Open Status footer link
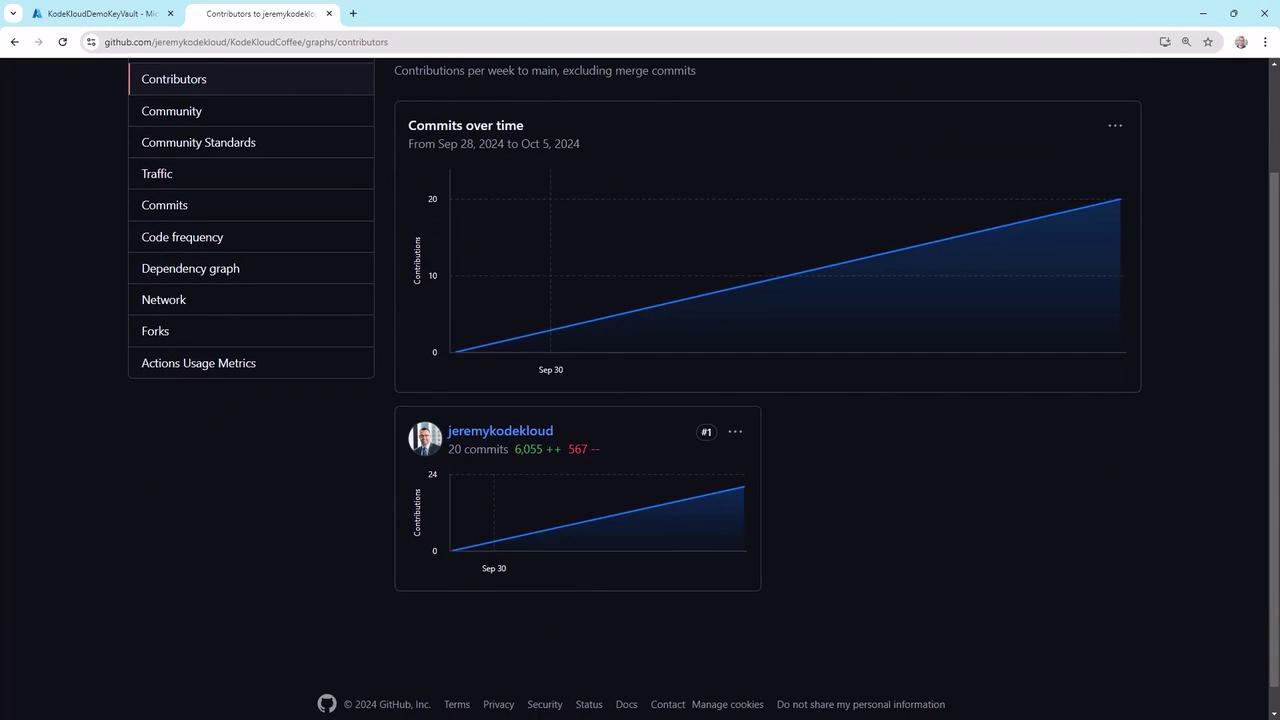Image resolution: width=1280 pixels, height=720 pixels. (589, 704)
